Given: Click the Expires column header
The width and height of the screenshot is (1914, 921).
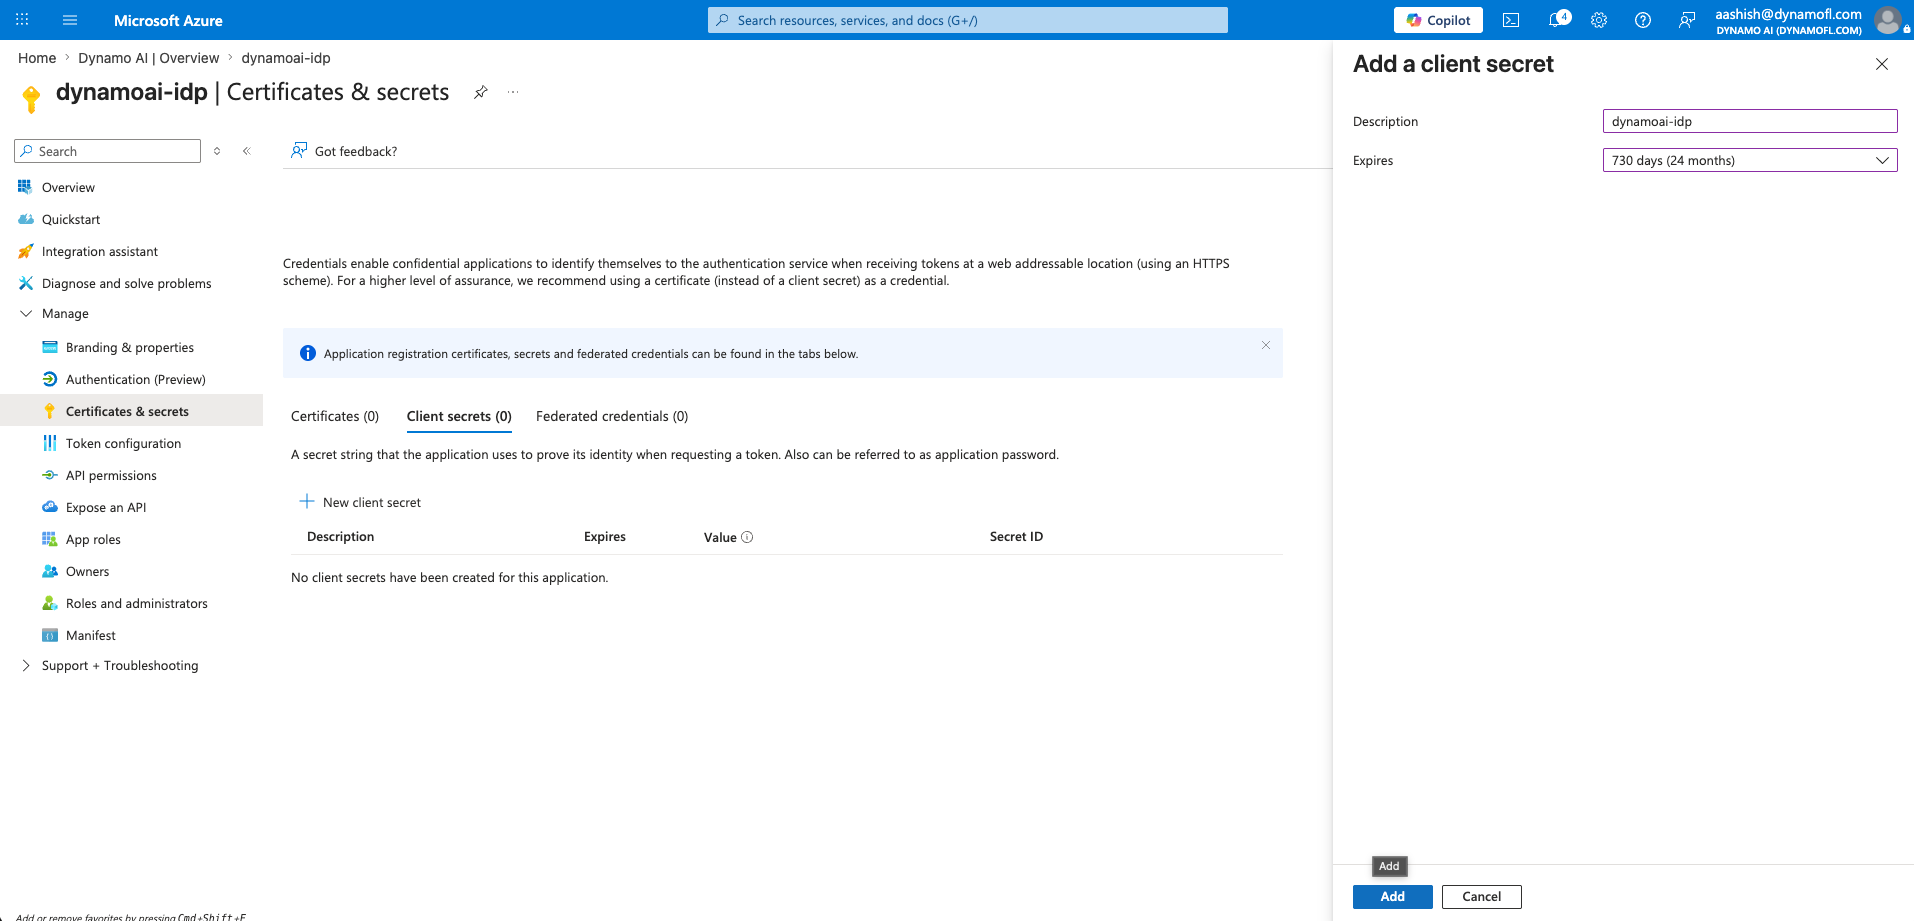Looking at the screenshot, I should (605, 537).
